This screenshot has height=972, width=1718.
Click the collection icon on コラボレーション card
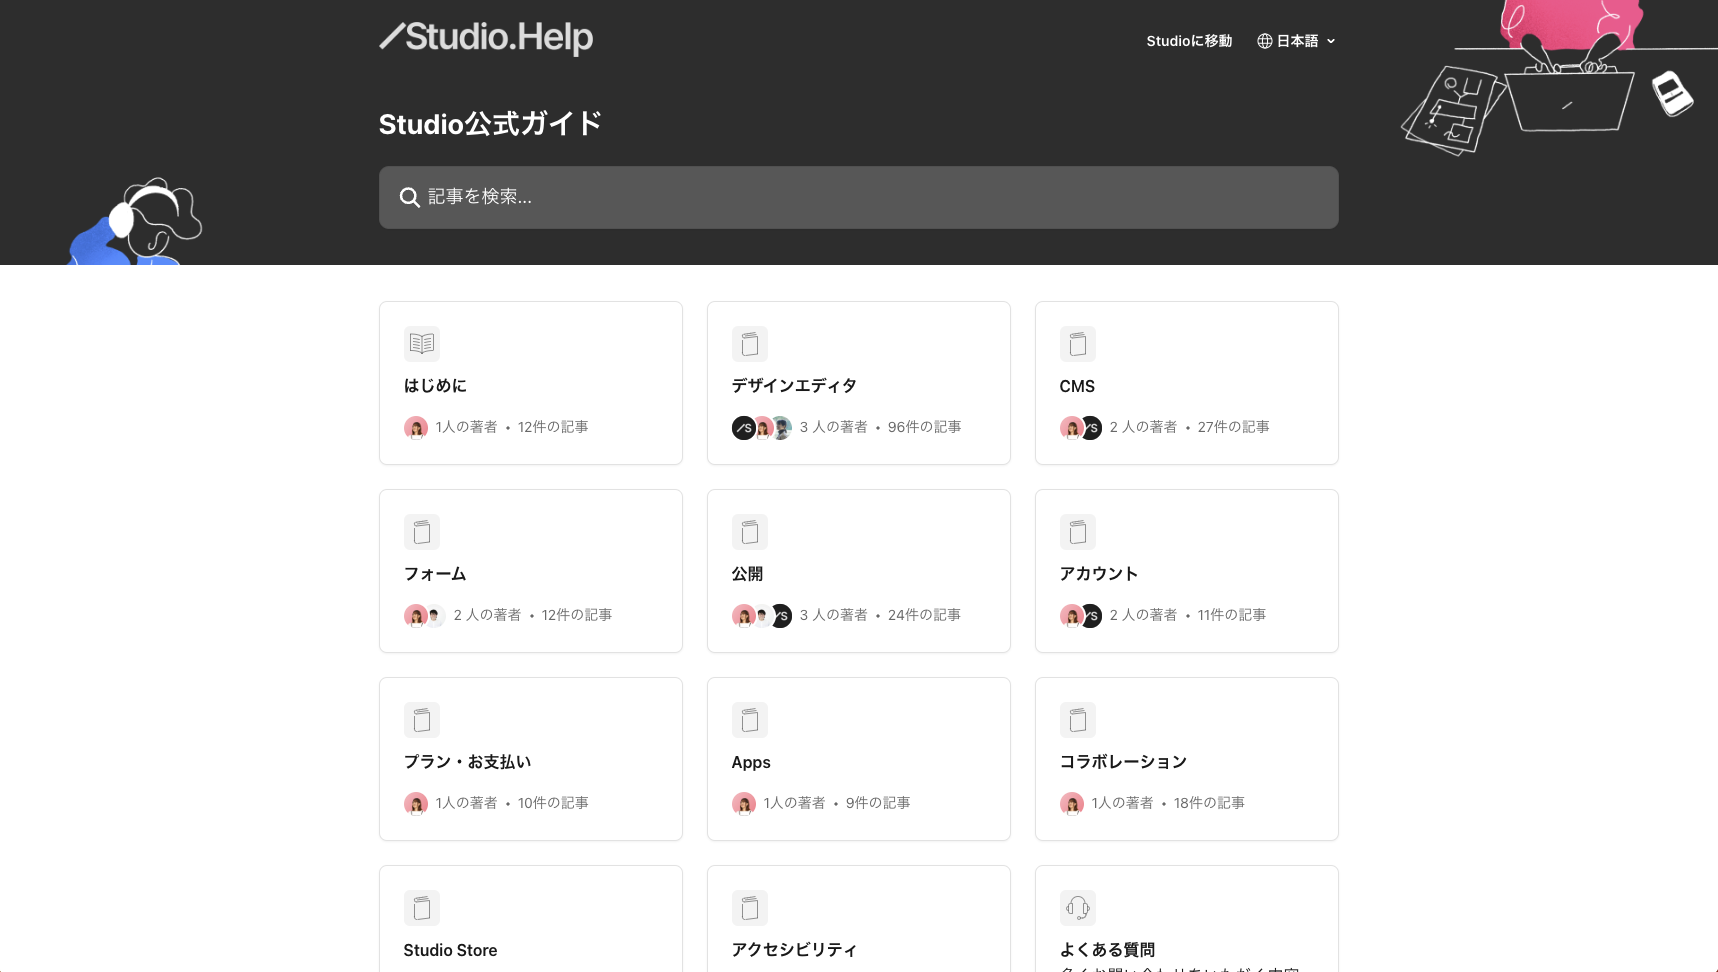[x=1078, y=720]
